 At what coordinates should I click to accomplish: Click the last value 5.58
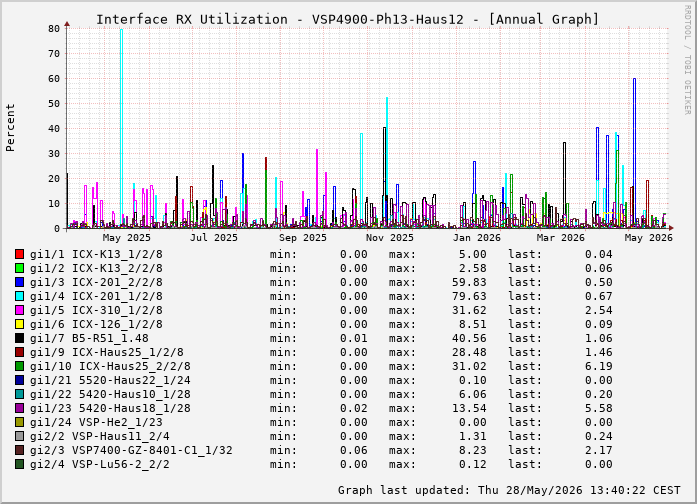pyautogui.click(x=599, y=408)
